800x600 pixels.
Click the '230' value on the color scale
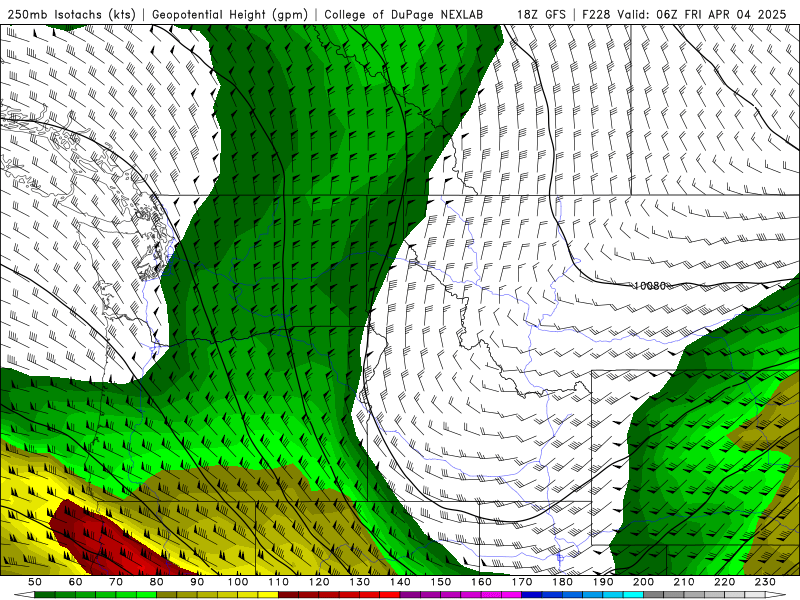pos(765,582)
